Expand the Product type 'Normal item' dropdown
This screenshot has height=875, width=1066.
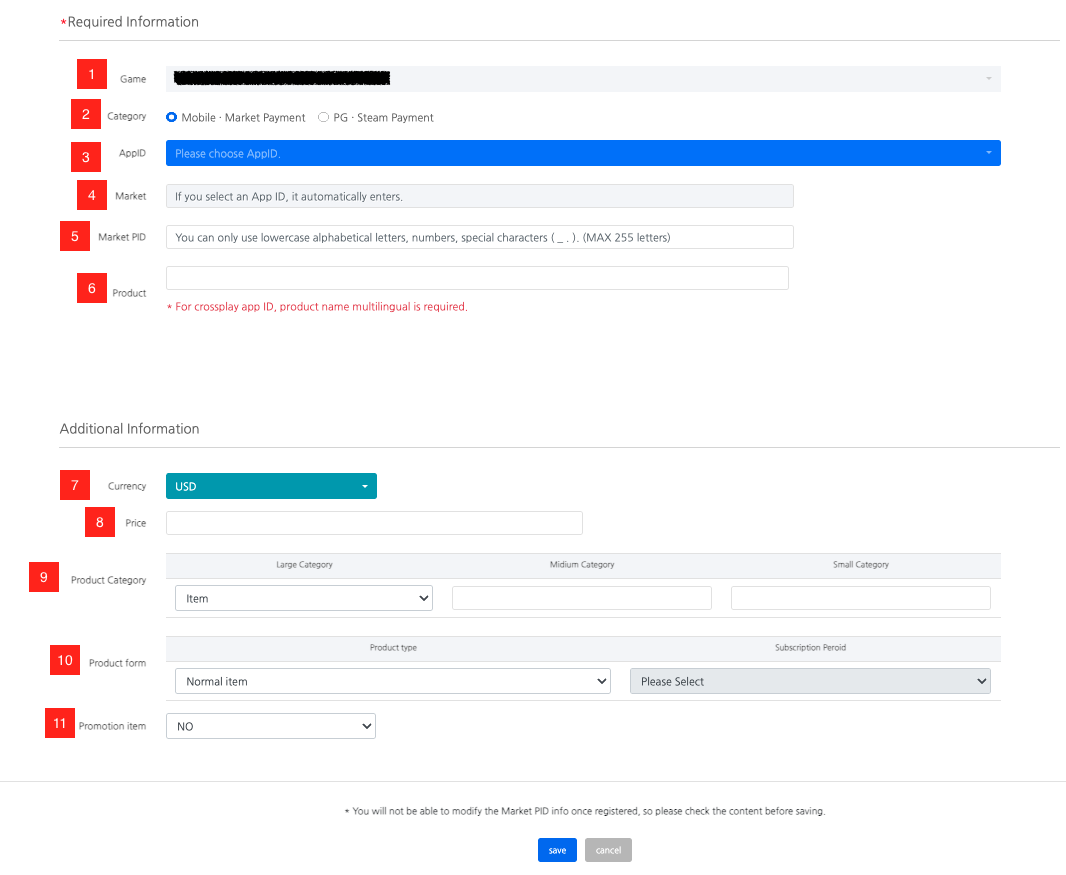click(392, 681)
